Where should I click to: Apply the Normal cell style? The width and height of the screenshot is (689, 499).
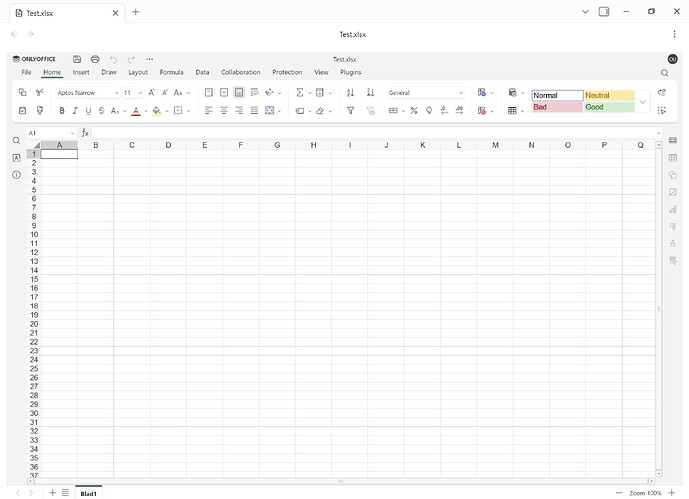click(x=557, y=95)
